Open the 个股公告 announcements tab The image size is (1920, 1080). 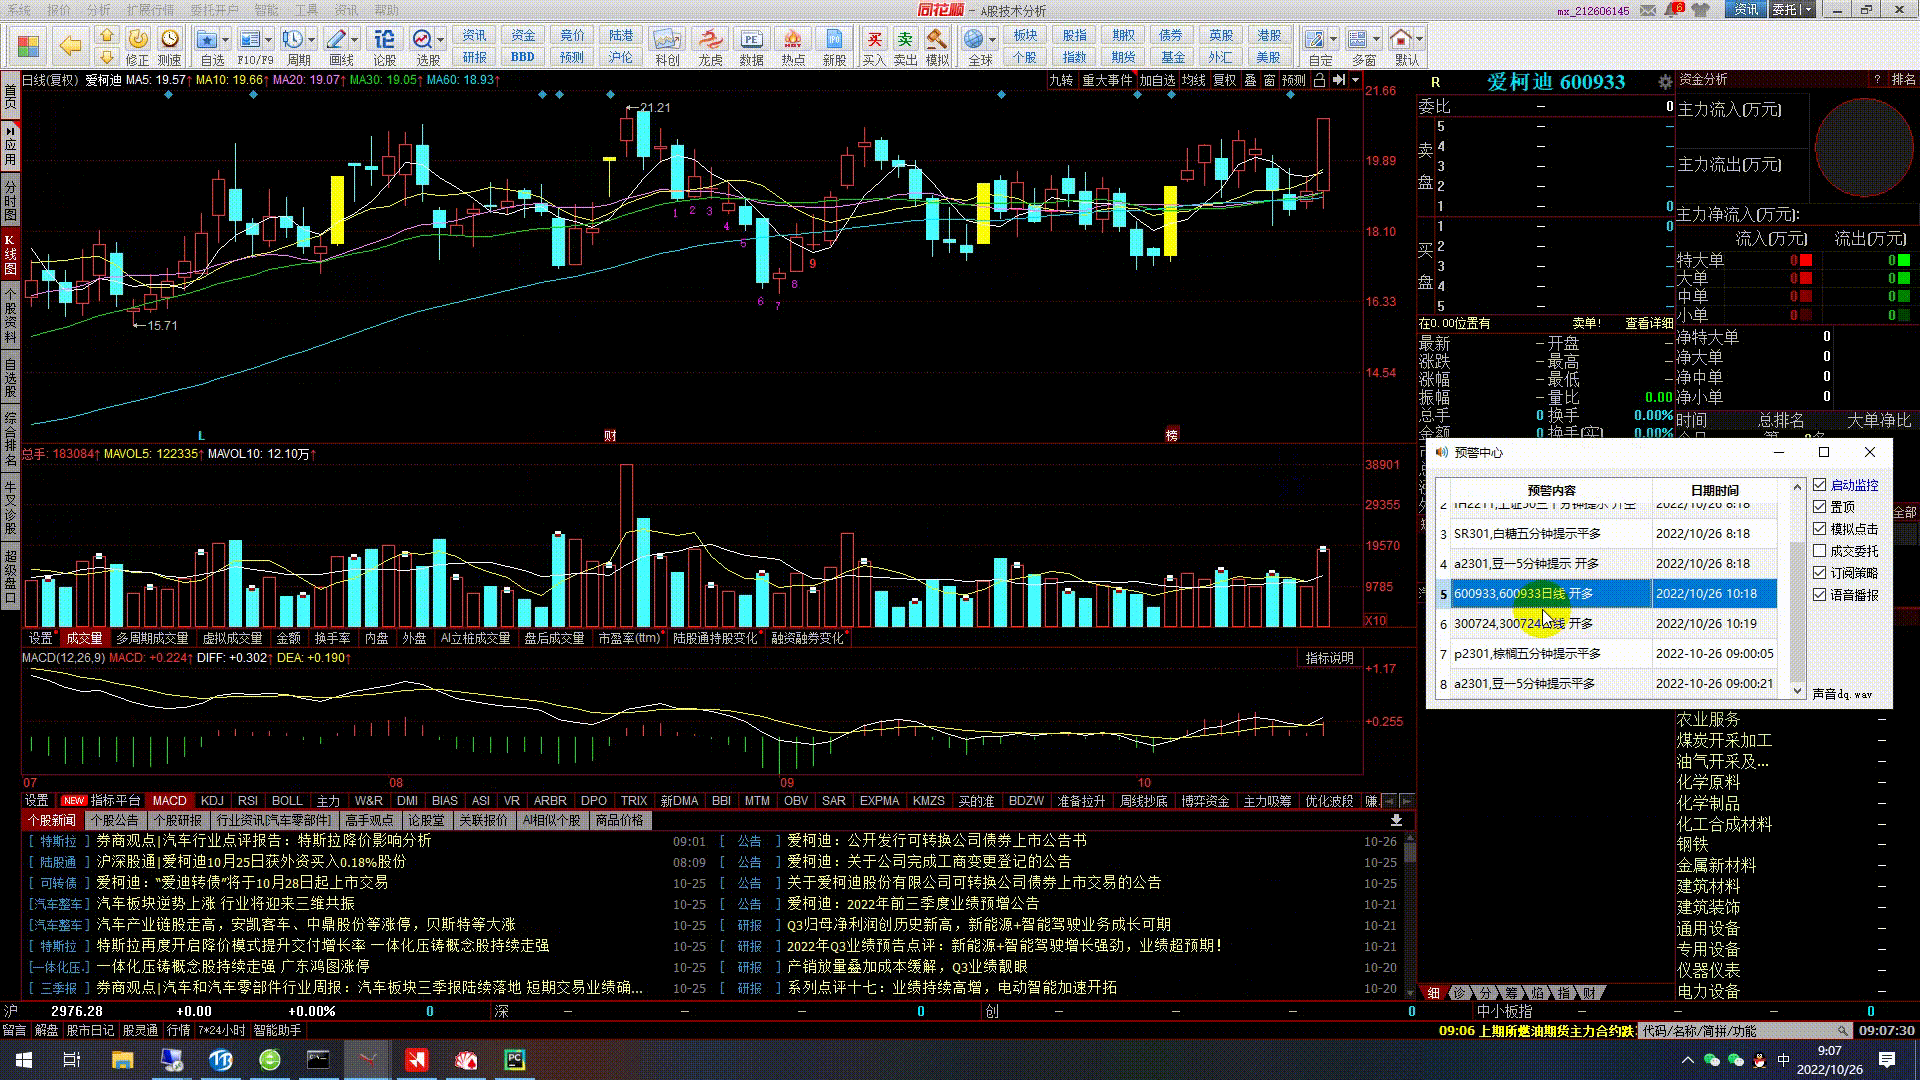[114, 821]
